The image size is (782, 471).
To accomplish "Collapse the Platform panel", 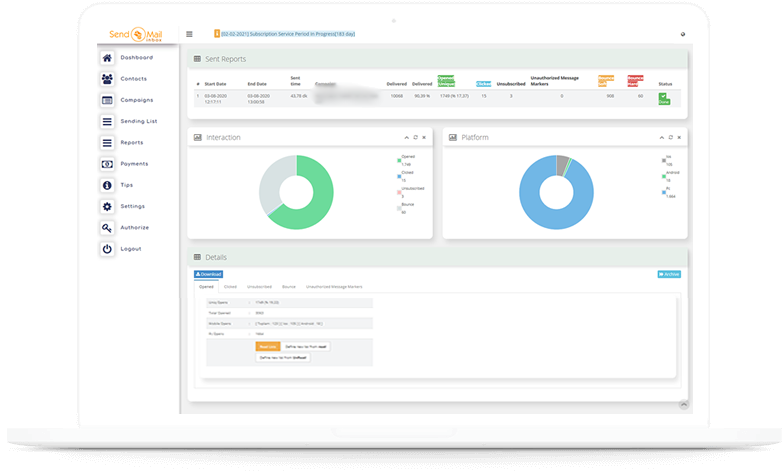I will pyautogui.click(x=662, y=137).
